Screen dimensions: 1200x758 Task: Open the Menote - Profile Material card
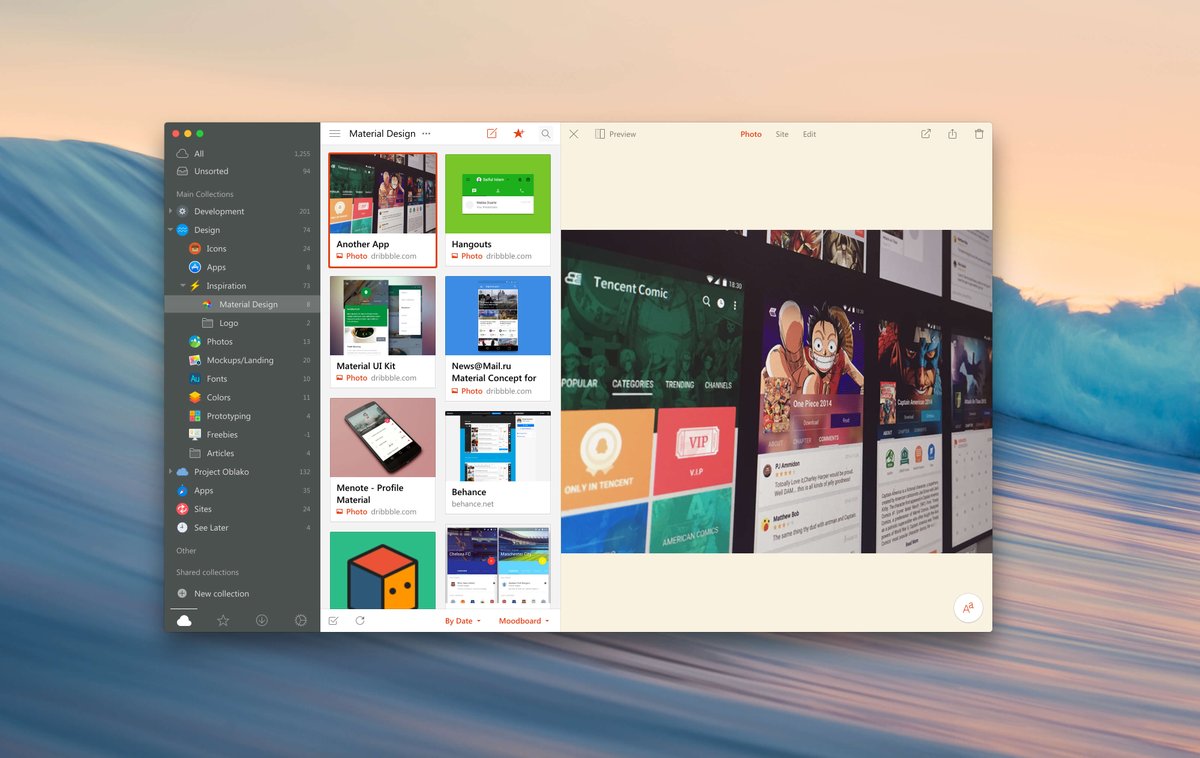pos(383,459)
